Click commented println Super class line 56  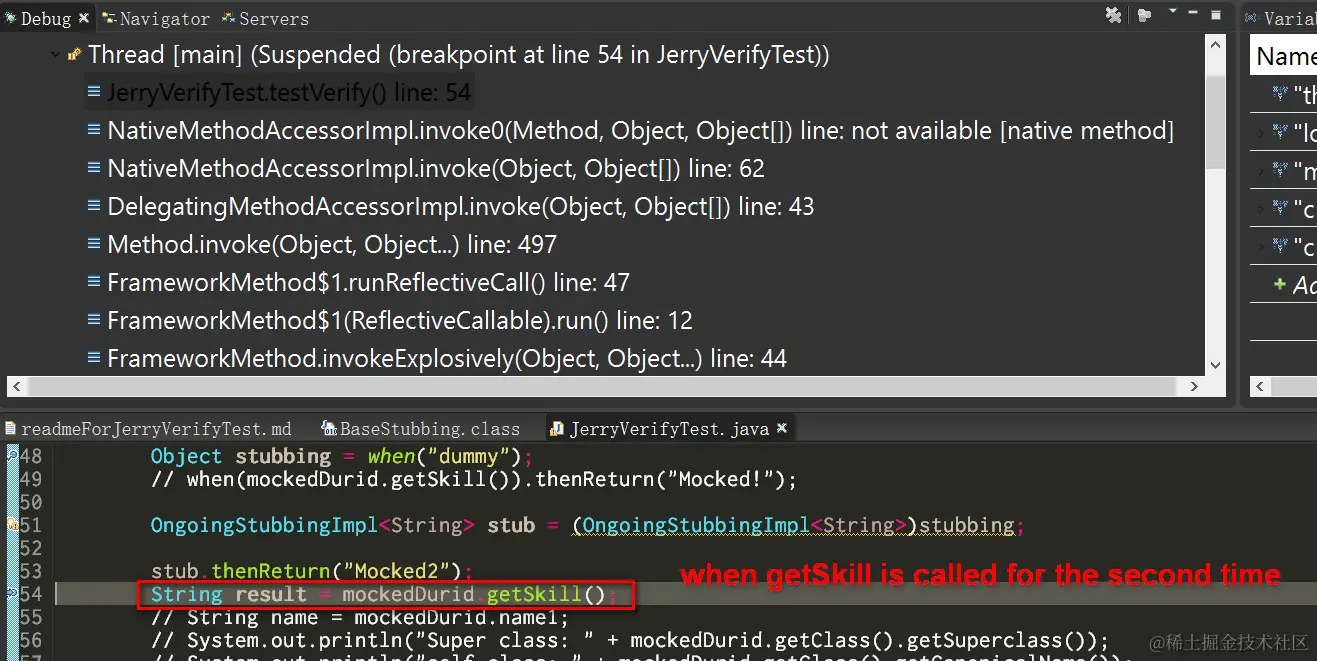coord(630,640)
